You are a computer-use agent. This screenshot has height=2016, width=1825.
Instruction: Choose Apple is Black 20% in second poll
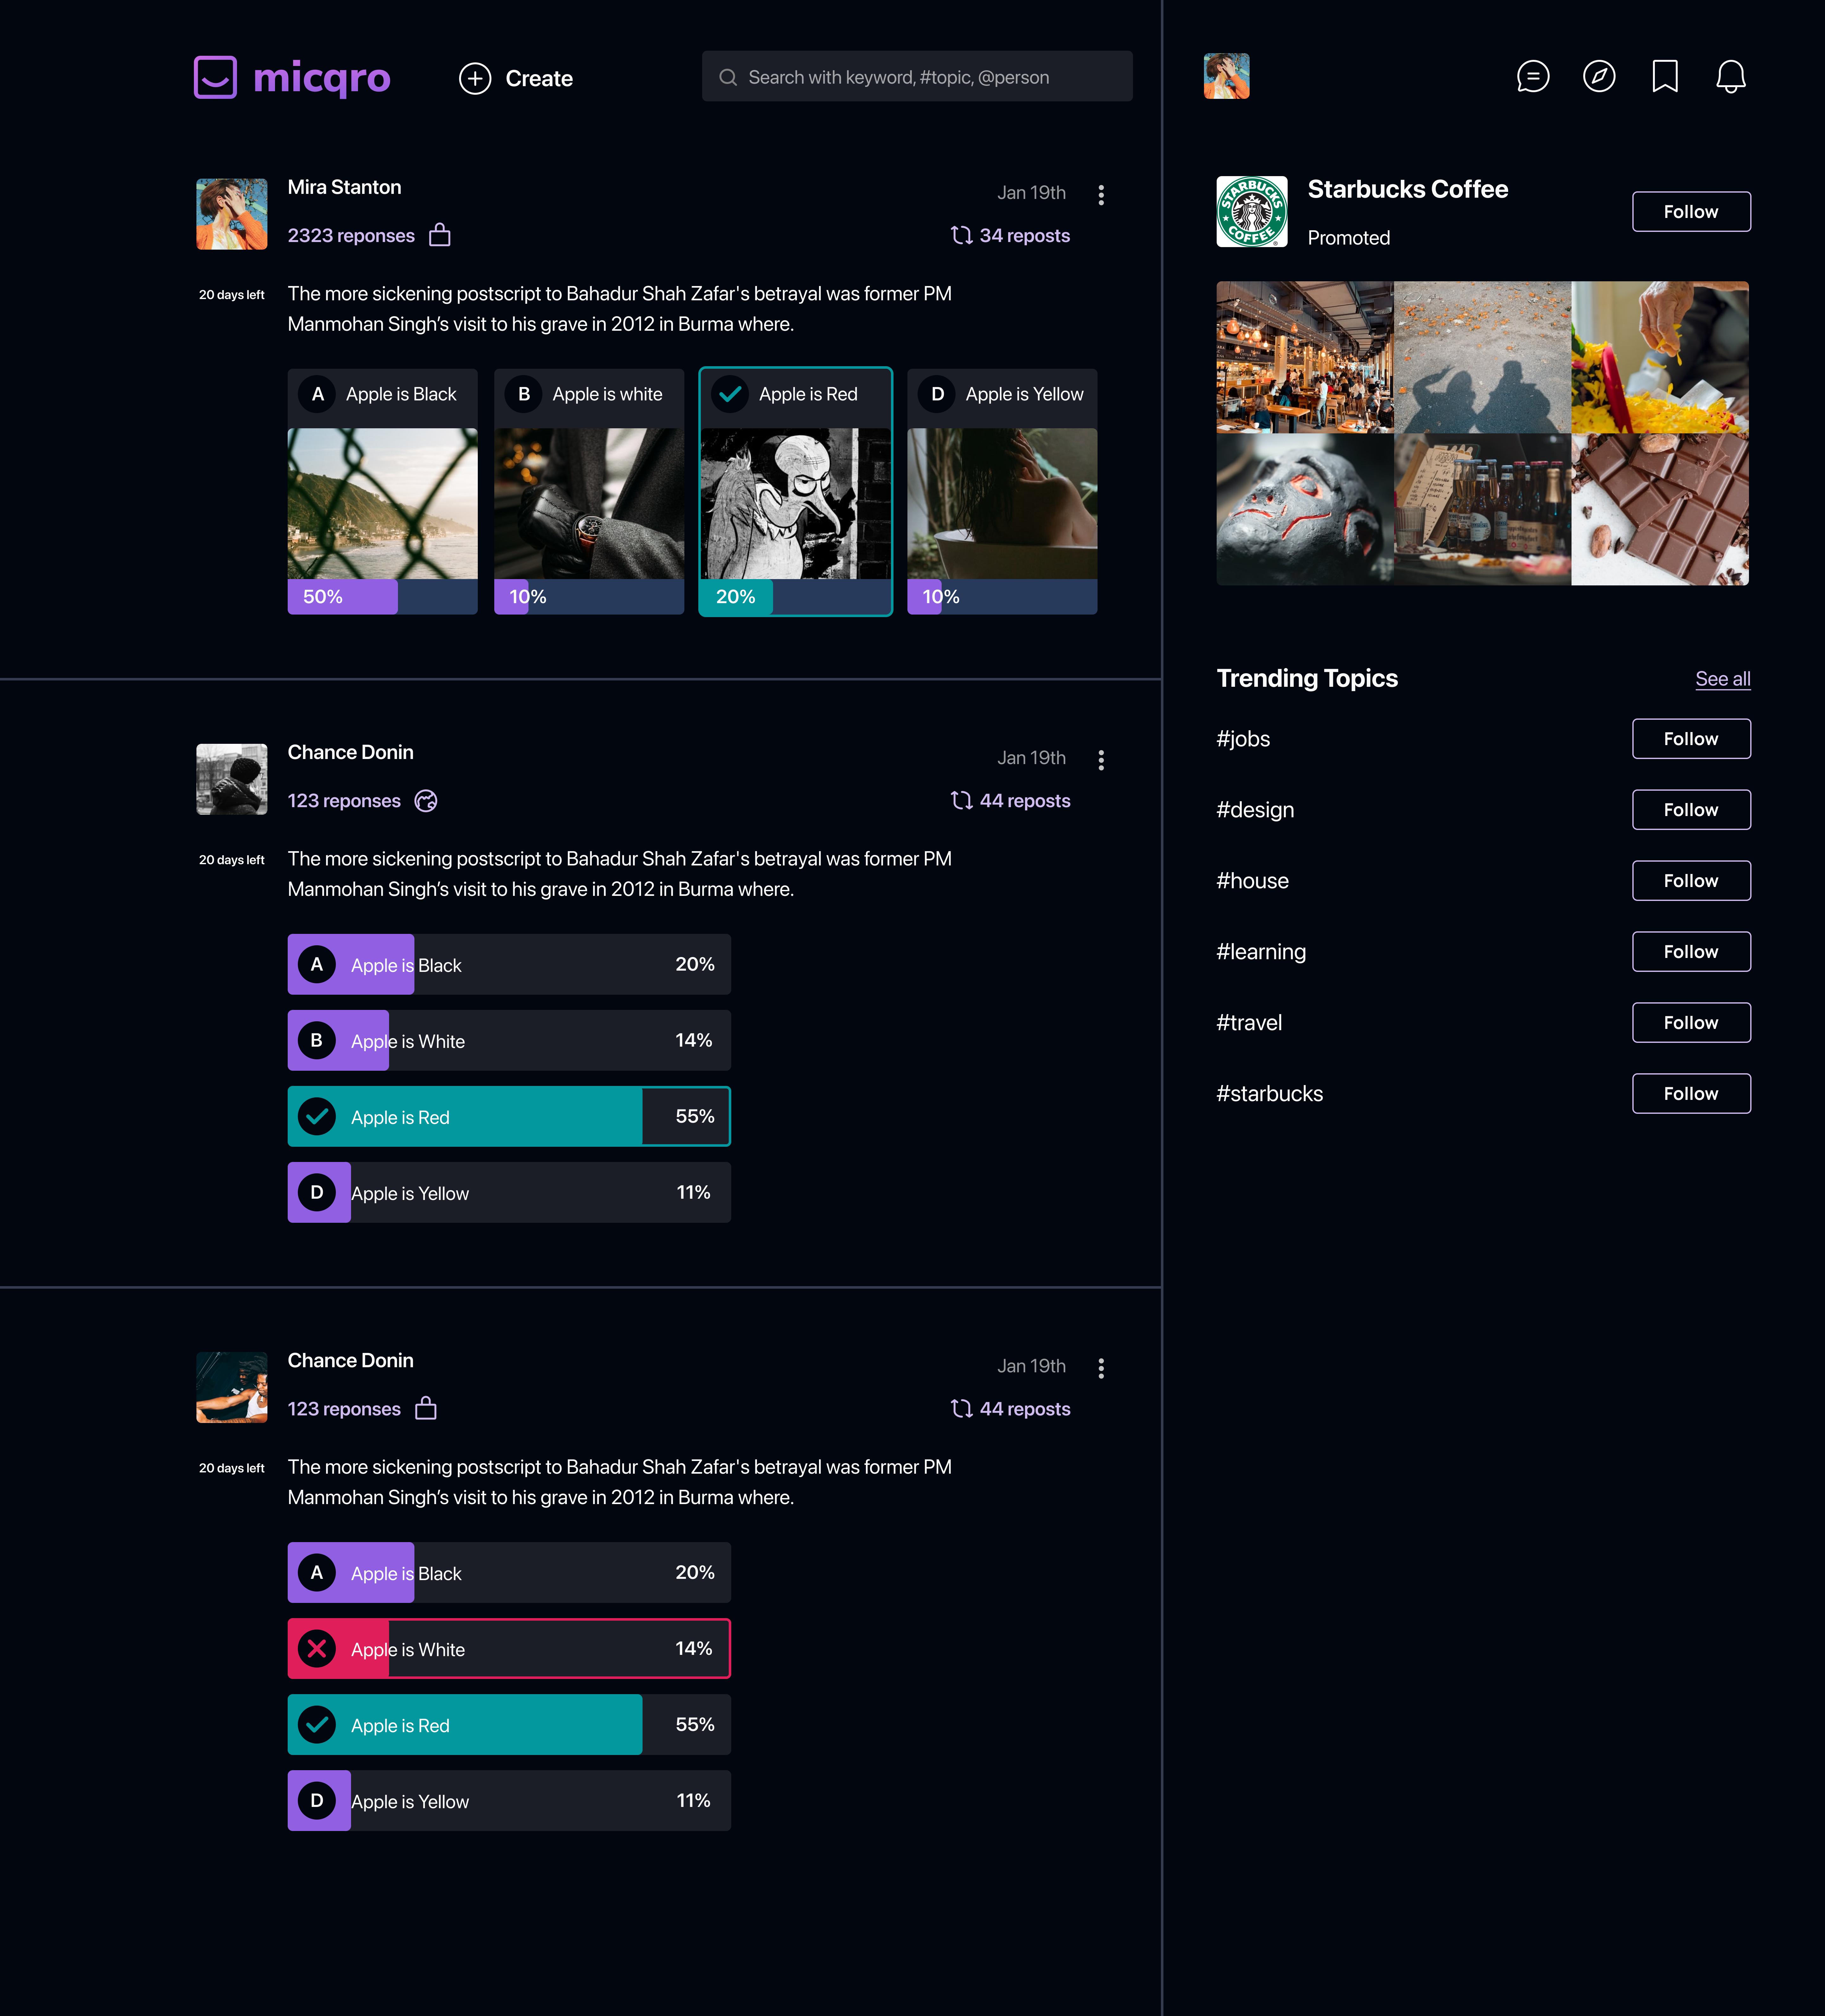point(509,964)
